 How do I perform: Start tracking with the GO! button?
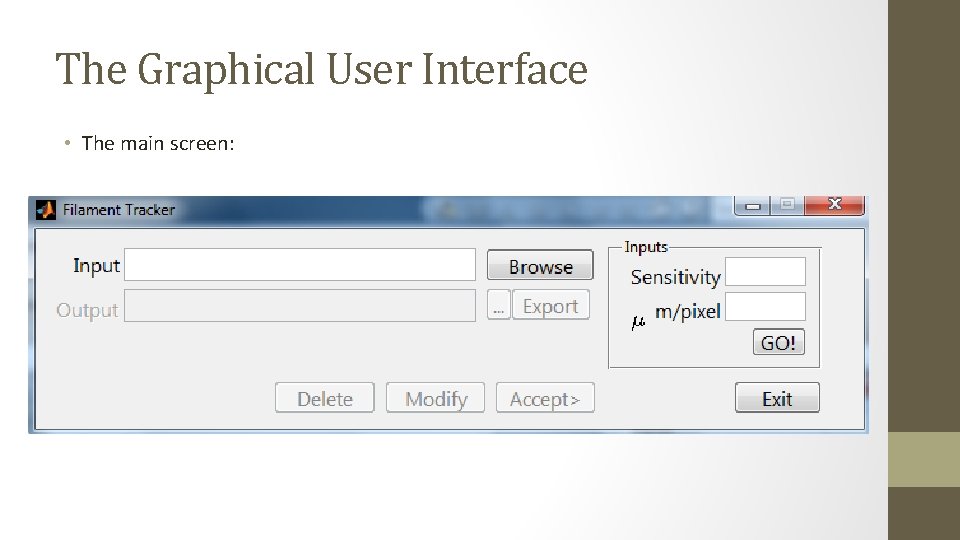[x=778, y=342]
